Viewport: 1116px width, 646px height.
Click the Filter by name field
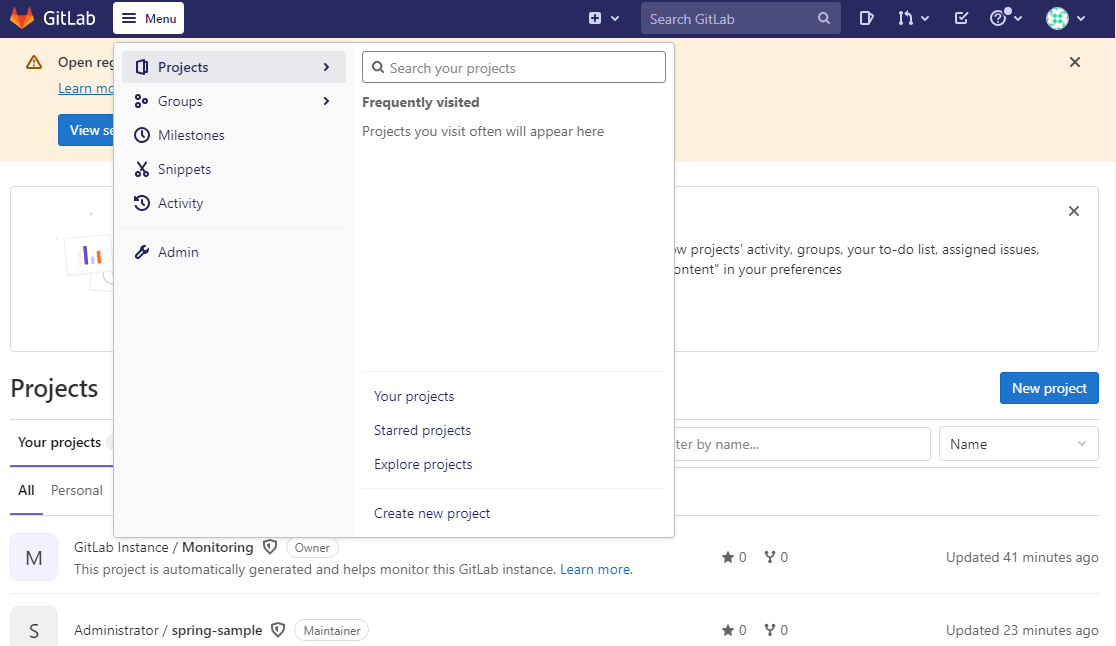tap(802, 444)
